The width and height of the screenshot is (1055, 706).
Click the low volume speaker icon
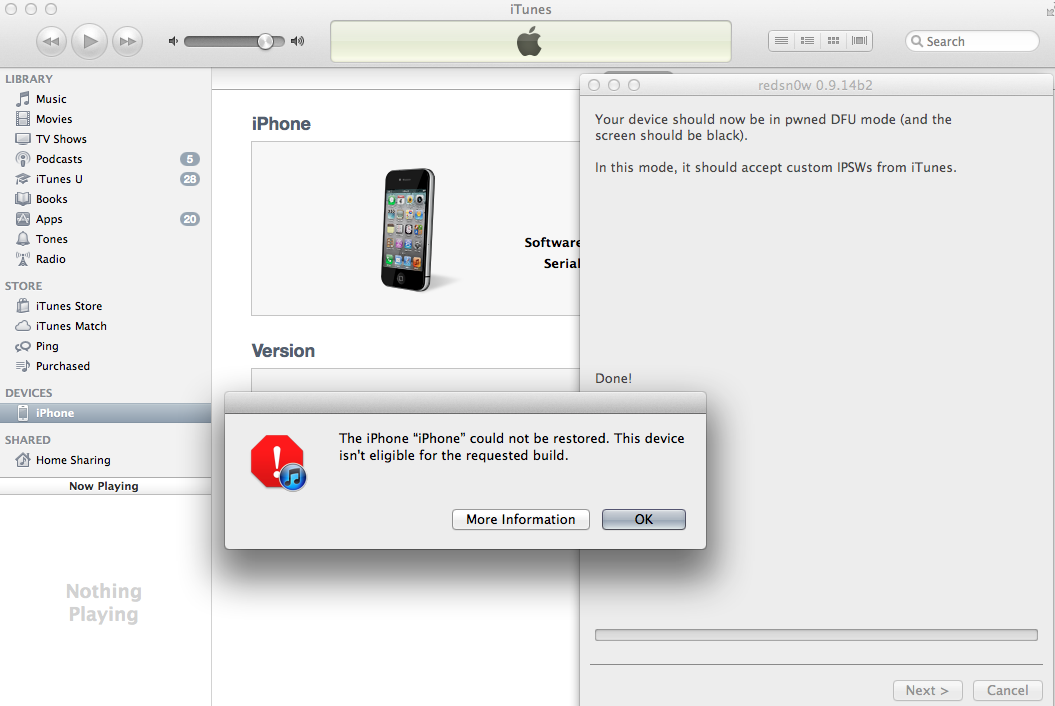point(173,41)
